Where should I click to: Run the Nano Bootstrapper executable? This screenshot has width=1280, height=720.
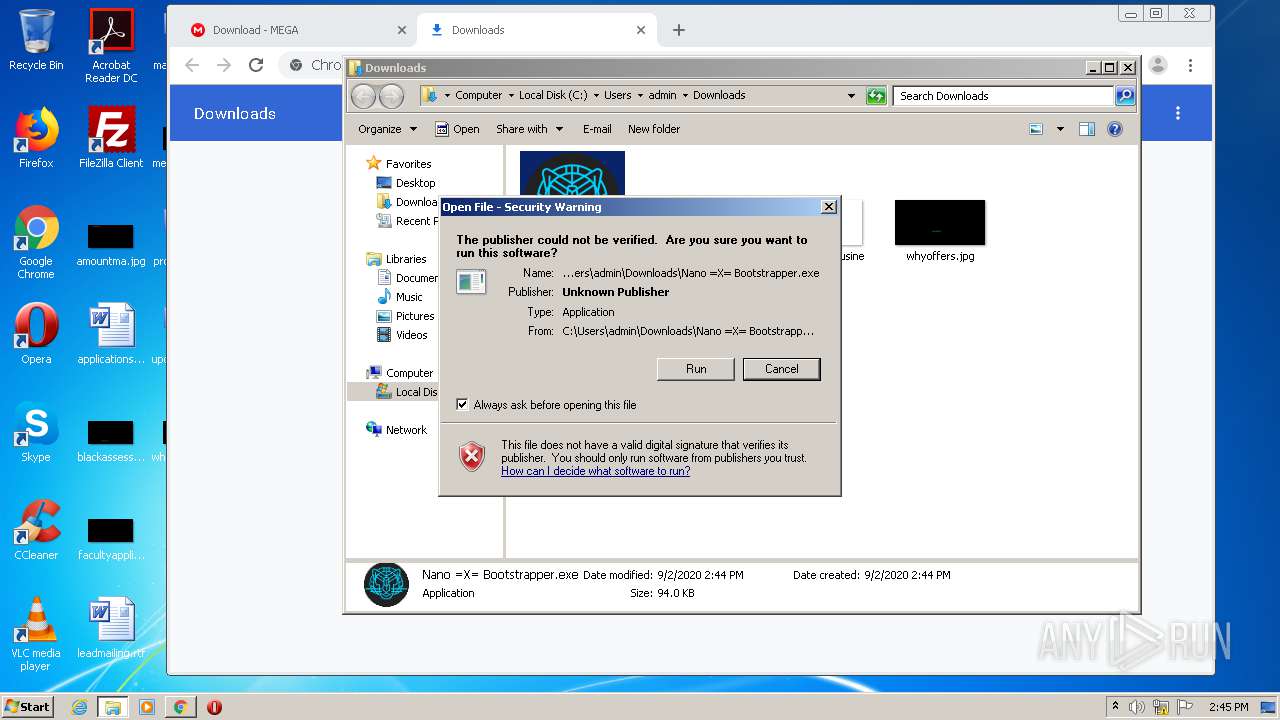coord(696,369)
